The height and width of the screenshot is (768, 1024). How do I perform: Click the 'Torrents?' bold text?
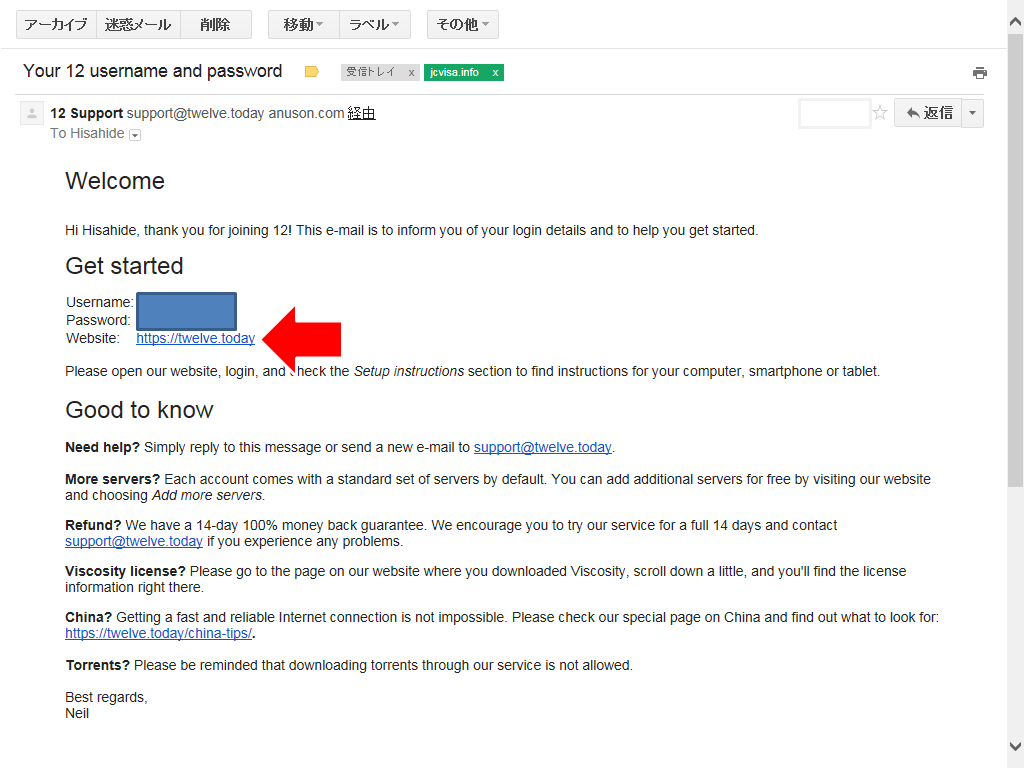tap(98, 665)
